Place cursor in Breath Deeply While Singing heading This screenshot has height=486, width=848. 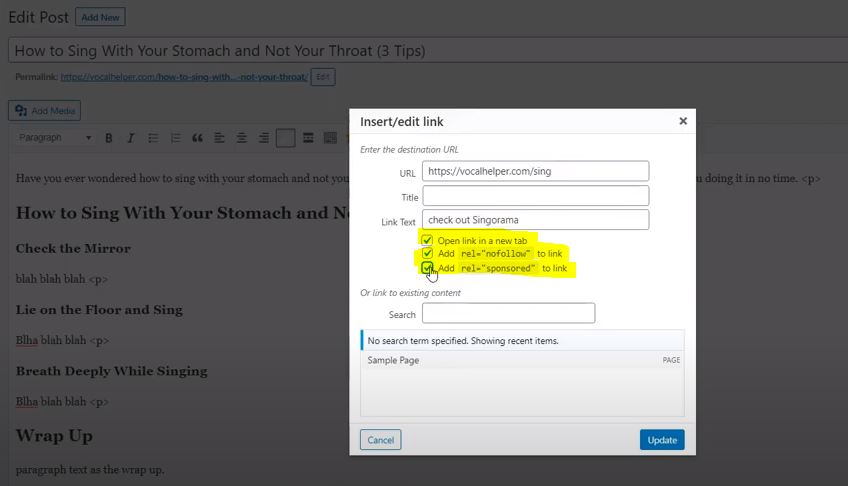click(x=111, y=371)
